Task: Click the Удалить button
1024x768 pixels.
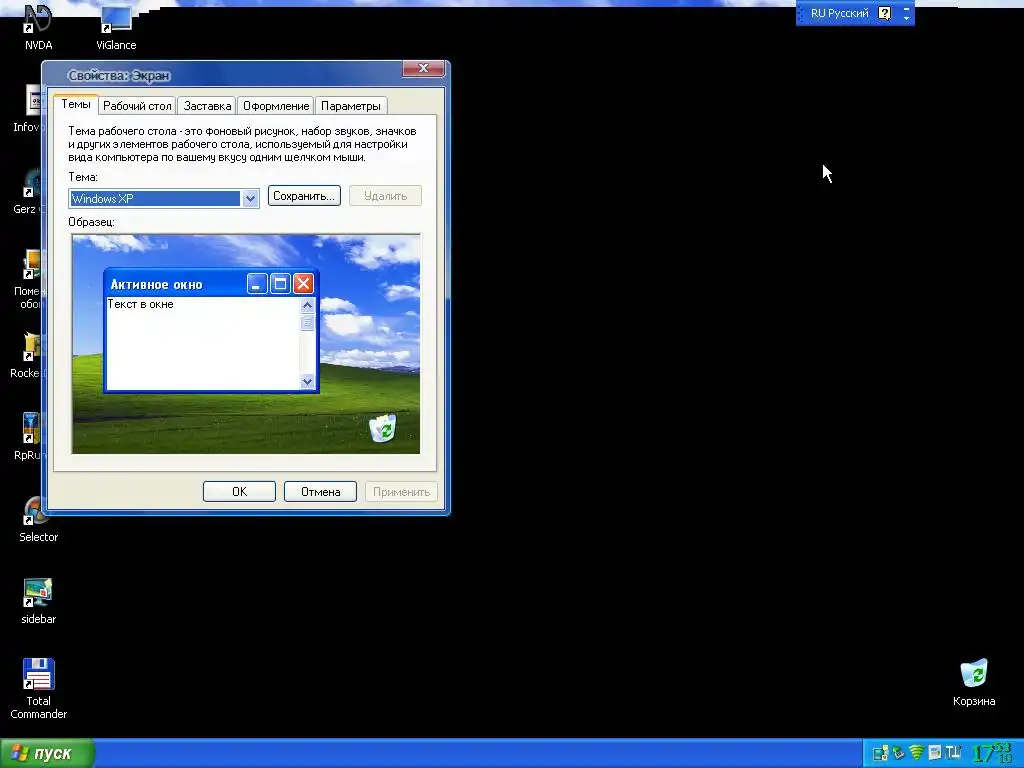Action: click(x=385, y=196)
